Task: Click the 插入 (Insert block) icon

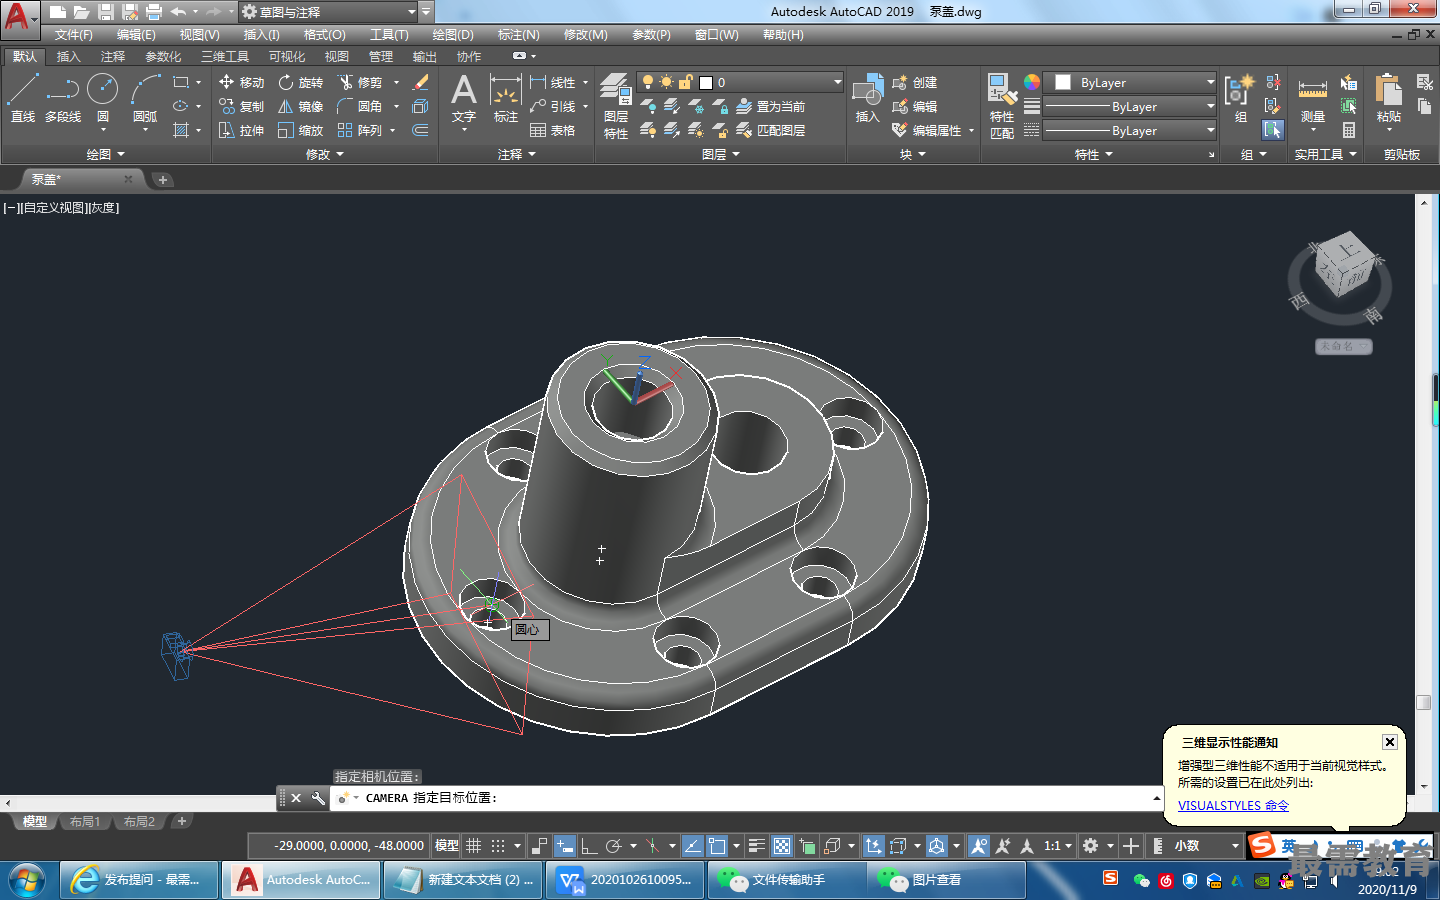Action: 867,98
